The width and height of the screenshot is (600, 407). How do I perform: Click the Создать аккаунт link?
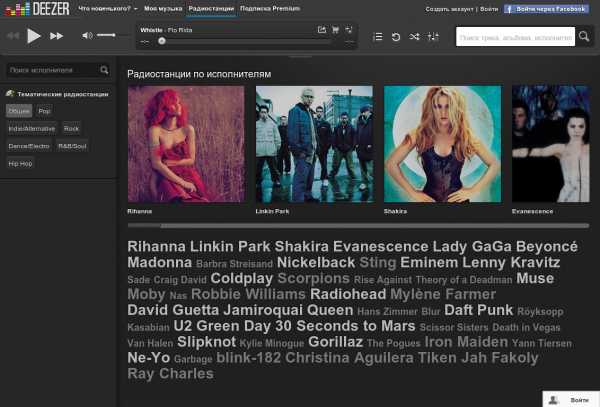(449, 9)
